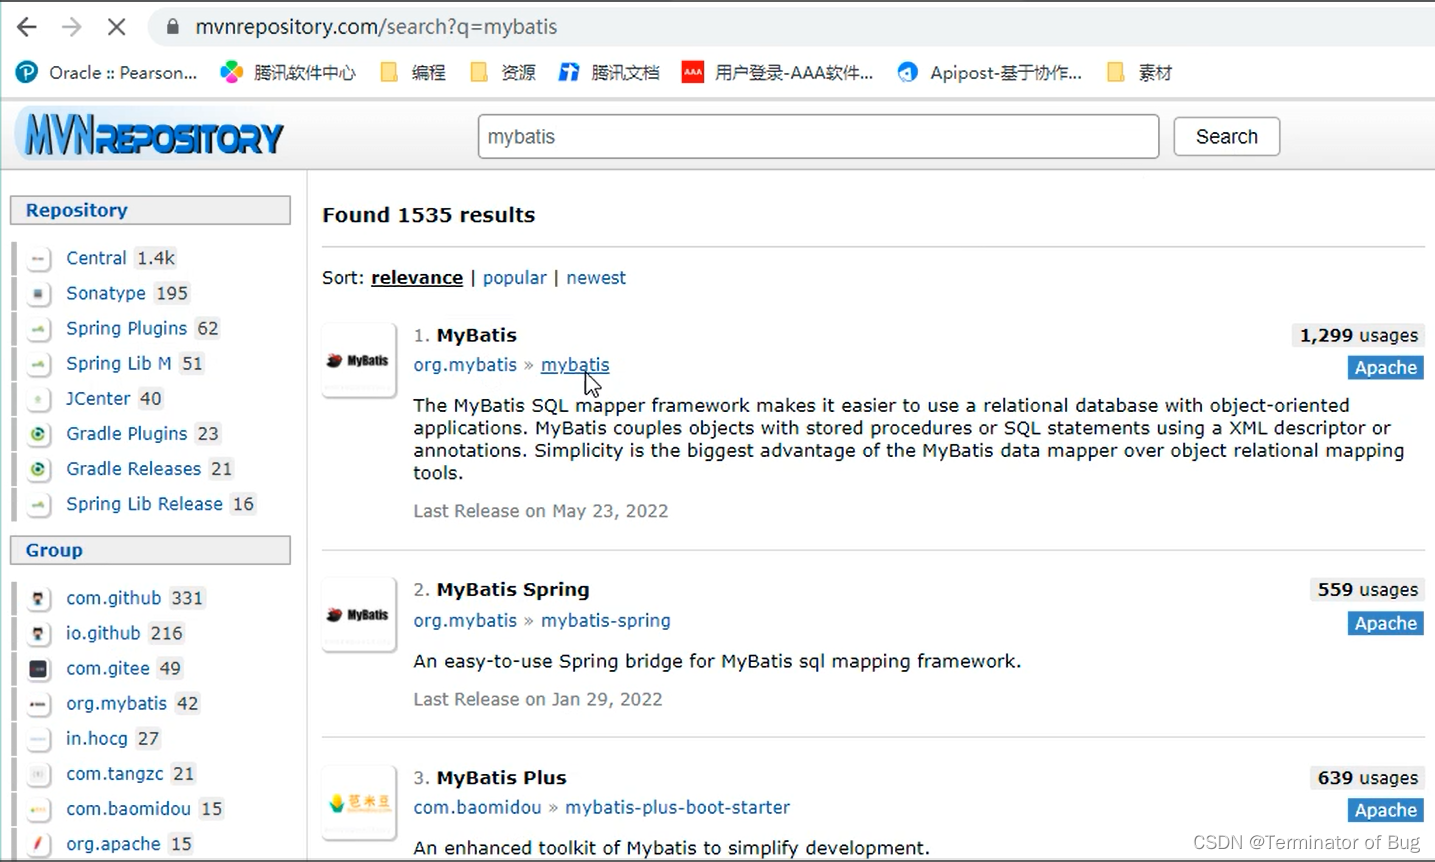Go back using the browser back arrow

27,27
